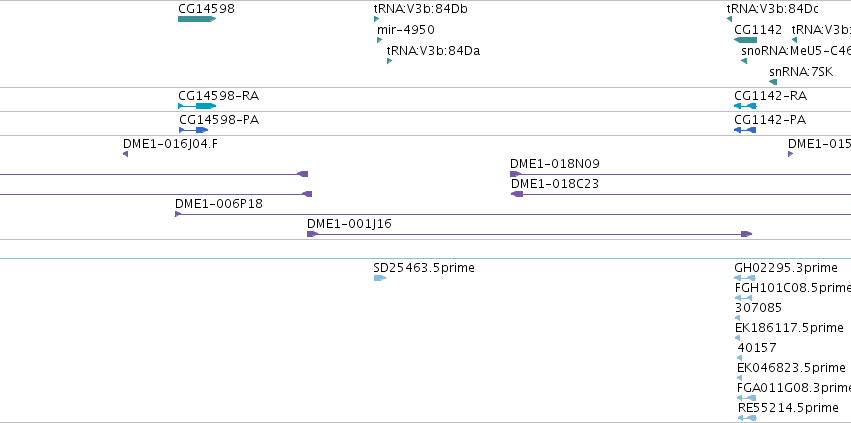
Task: Click the RE55214.5prime label
Action: [x=788, y=408]
